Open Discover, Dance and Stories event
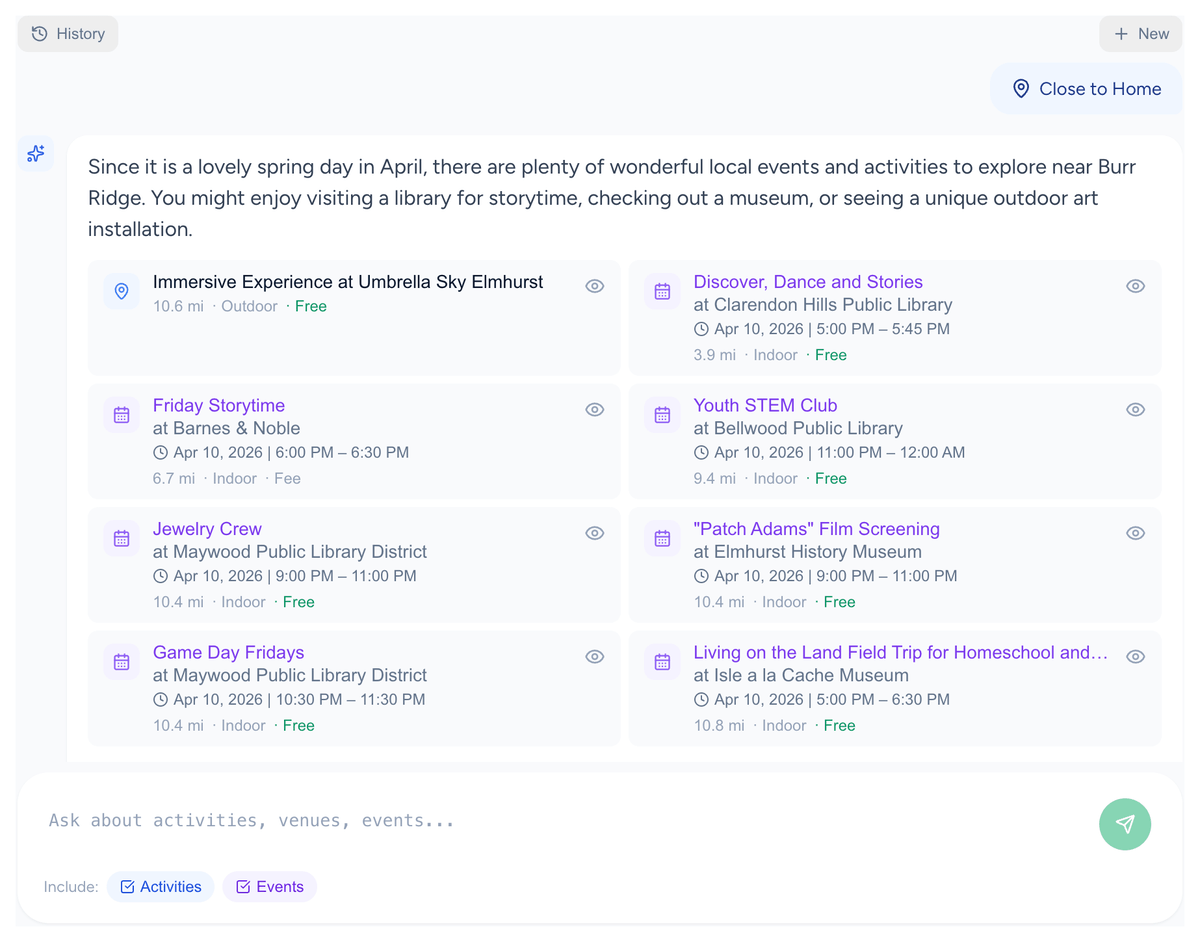 pos(808,282)
